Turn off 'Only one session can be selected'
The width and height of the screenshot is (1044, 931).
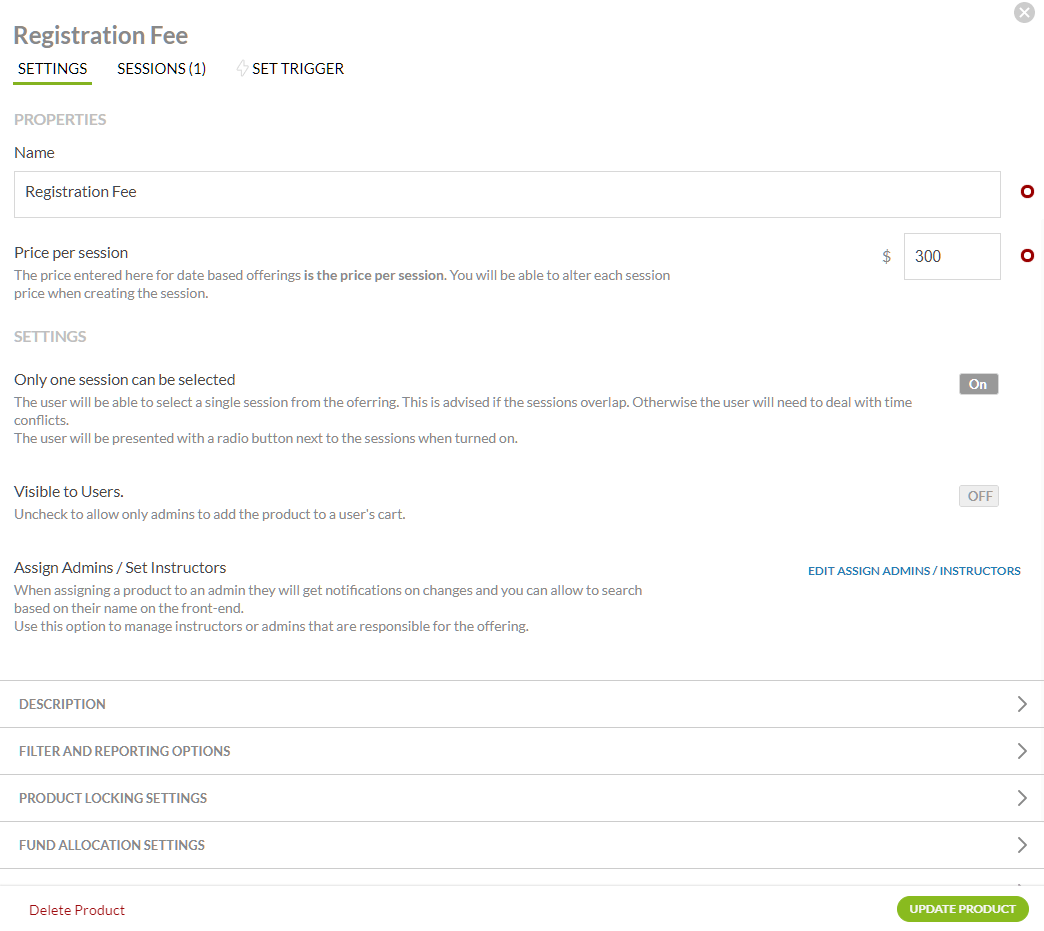tap(978, 383)
